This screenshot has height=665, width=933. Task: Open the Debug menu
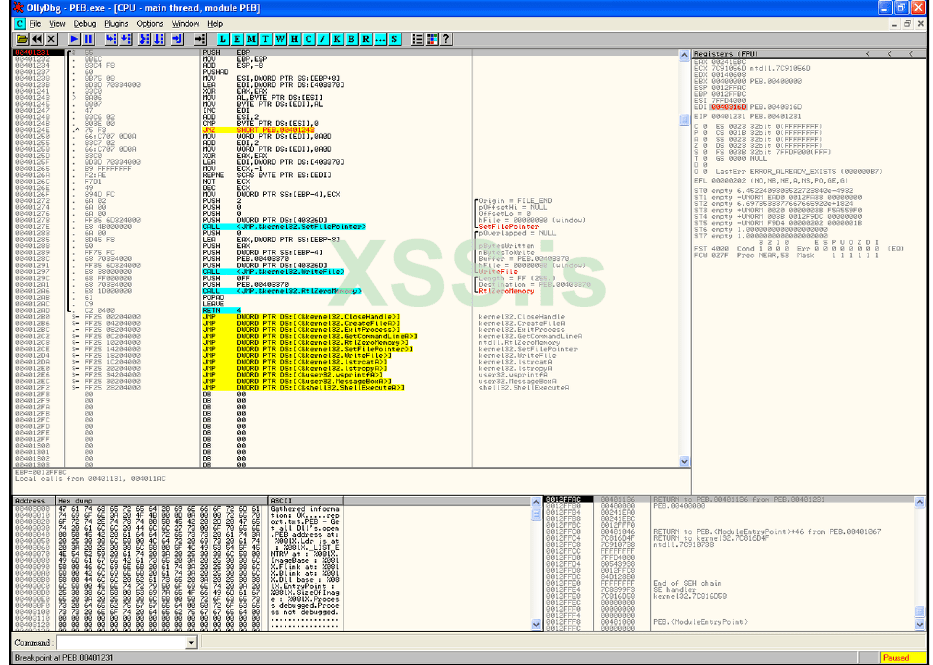[85, 23]
